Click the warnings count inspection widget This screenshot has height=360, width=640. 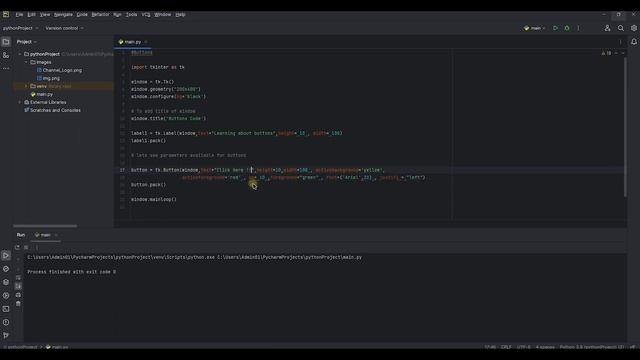click(x=606, y=53)
